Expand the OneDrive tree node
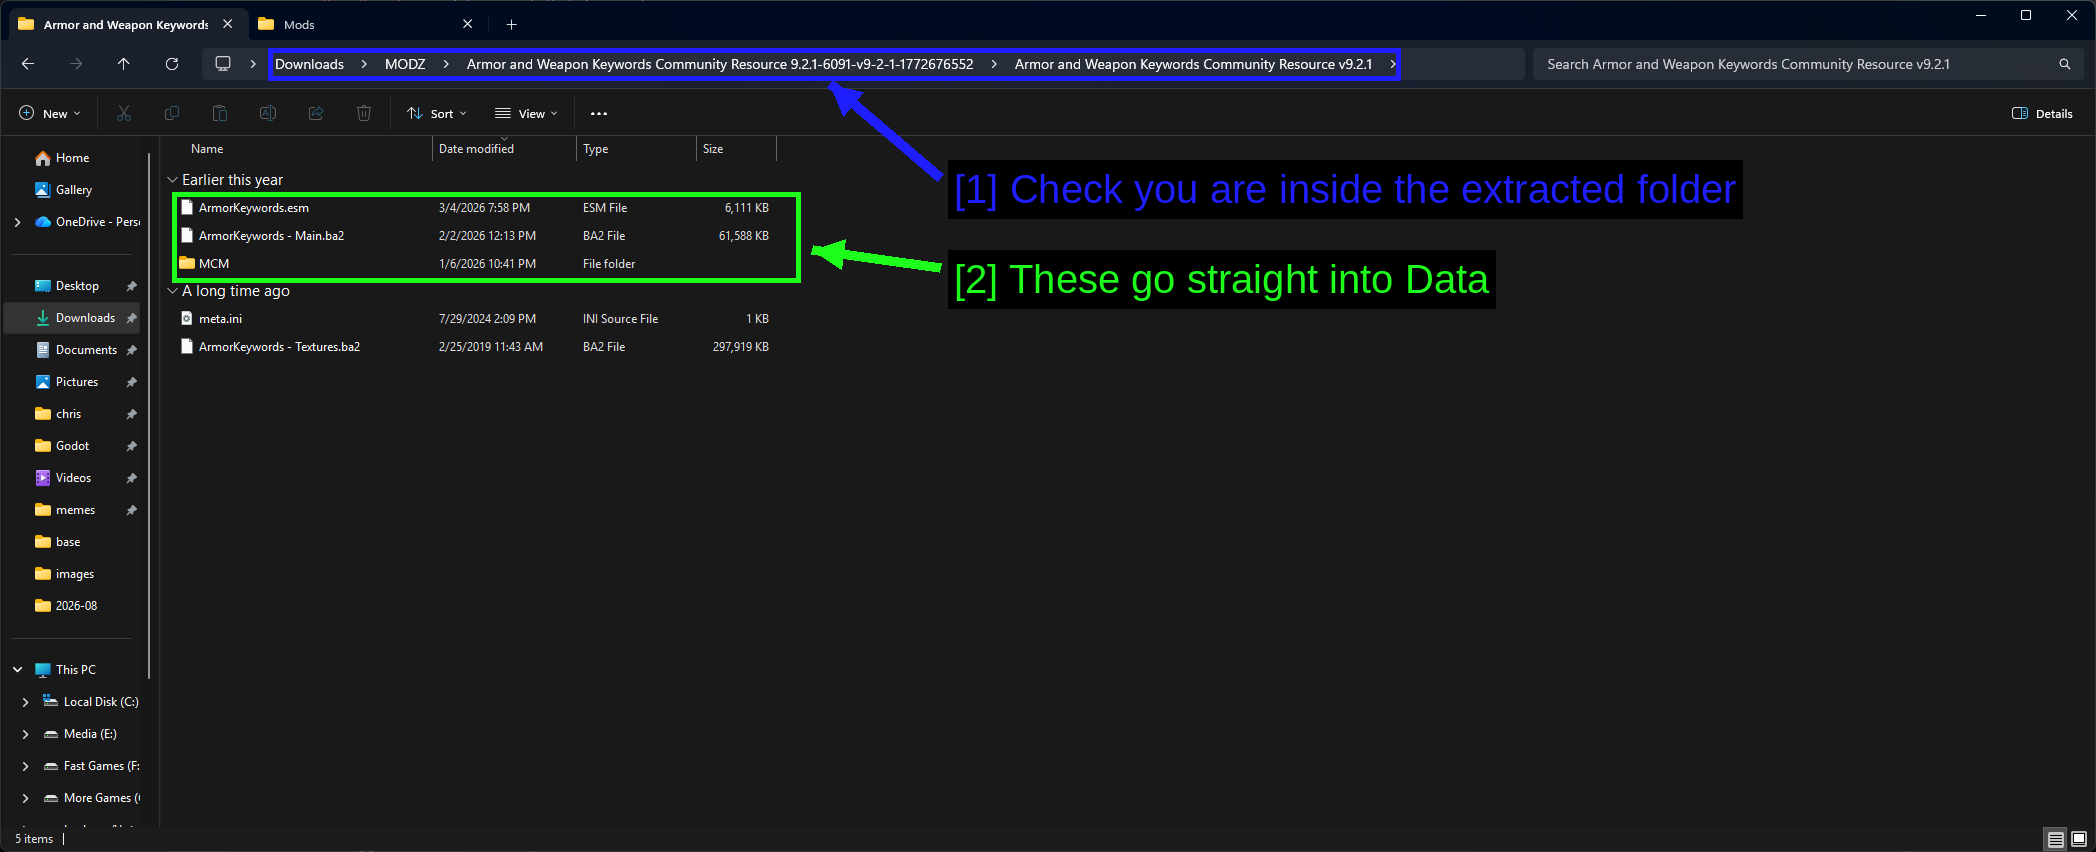Screen dimensions: 2096x852 coord(17,222)
